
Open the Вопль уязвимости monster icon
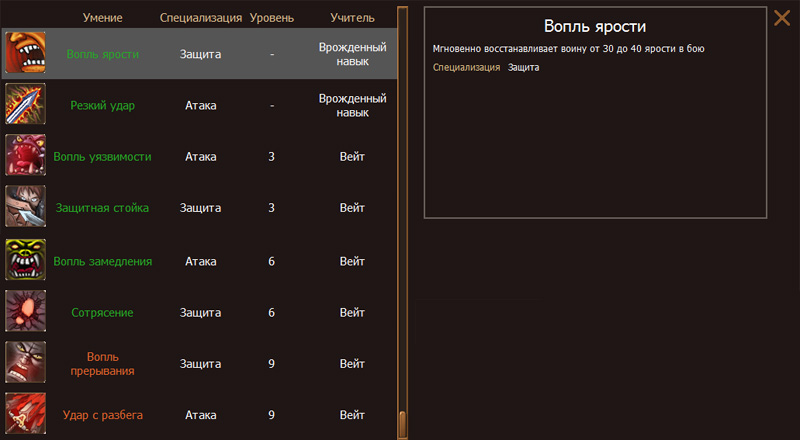click(x=26, y=155)
